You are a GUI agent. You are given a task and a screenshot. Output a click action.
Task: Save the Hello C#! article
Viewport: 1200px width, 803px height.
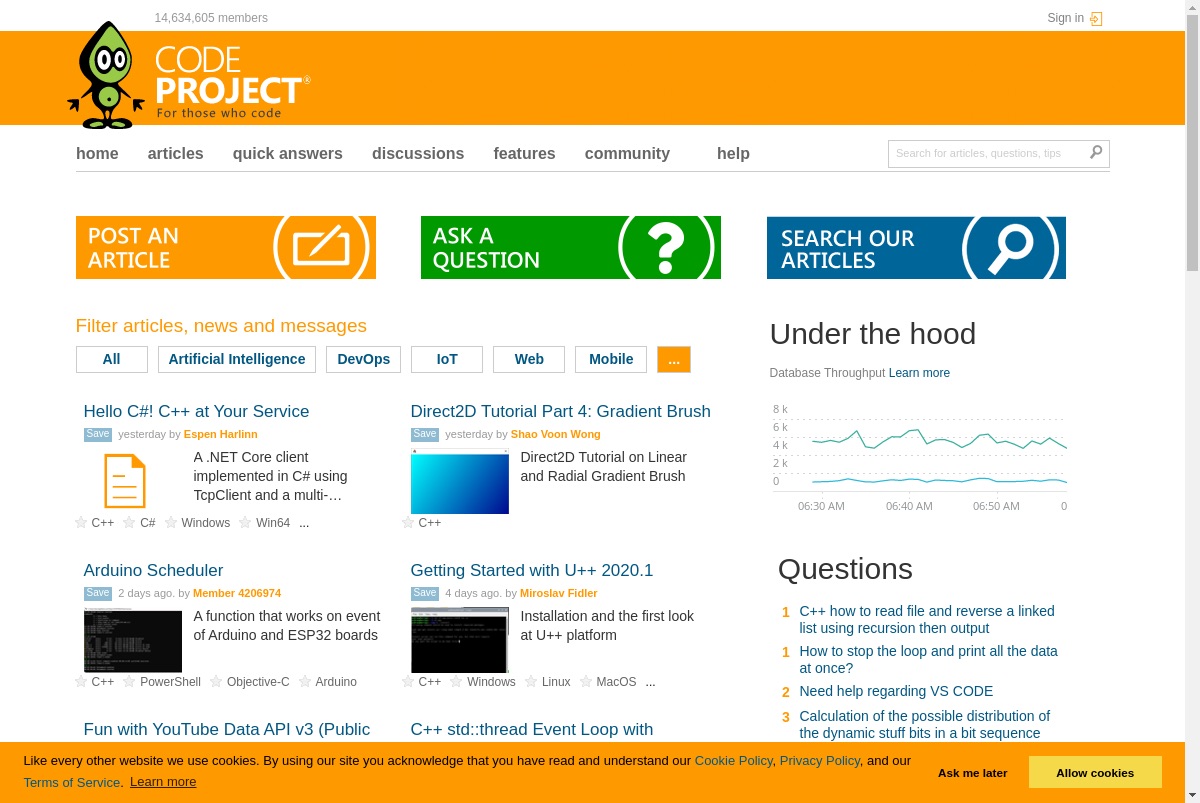click(x=98, y=434)
